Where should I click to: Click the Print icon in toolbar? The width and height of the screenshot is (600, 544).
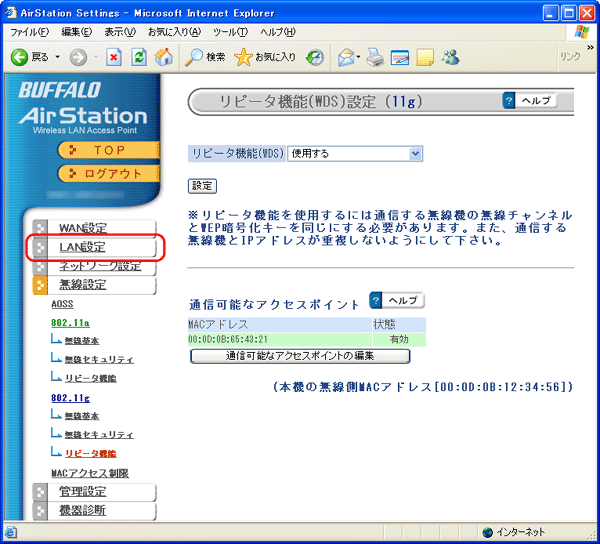[376, 57]
